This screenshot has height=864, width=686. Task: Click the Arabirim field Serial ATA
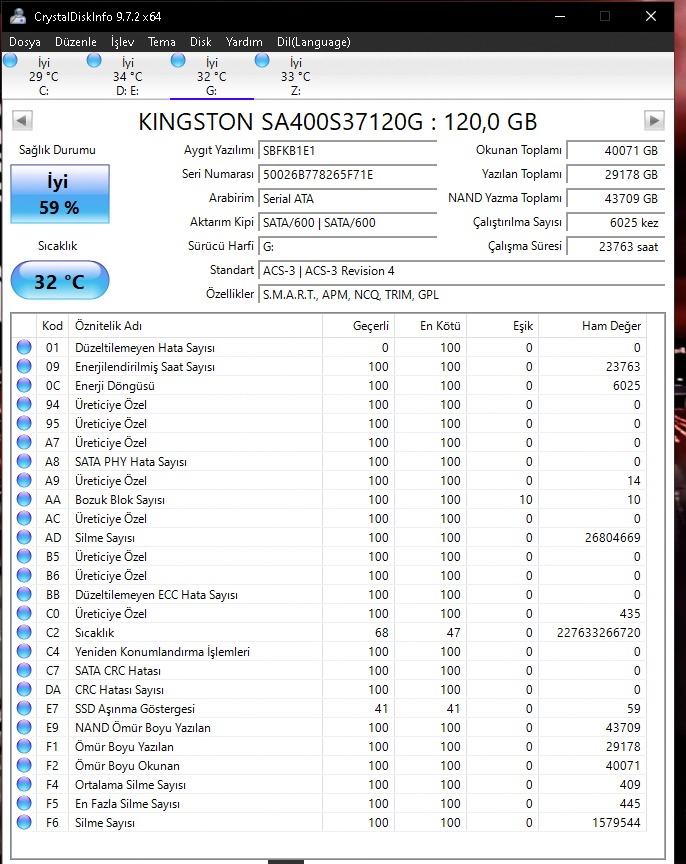tap(348, 198)
